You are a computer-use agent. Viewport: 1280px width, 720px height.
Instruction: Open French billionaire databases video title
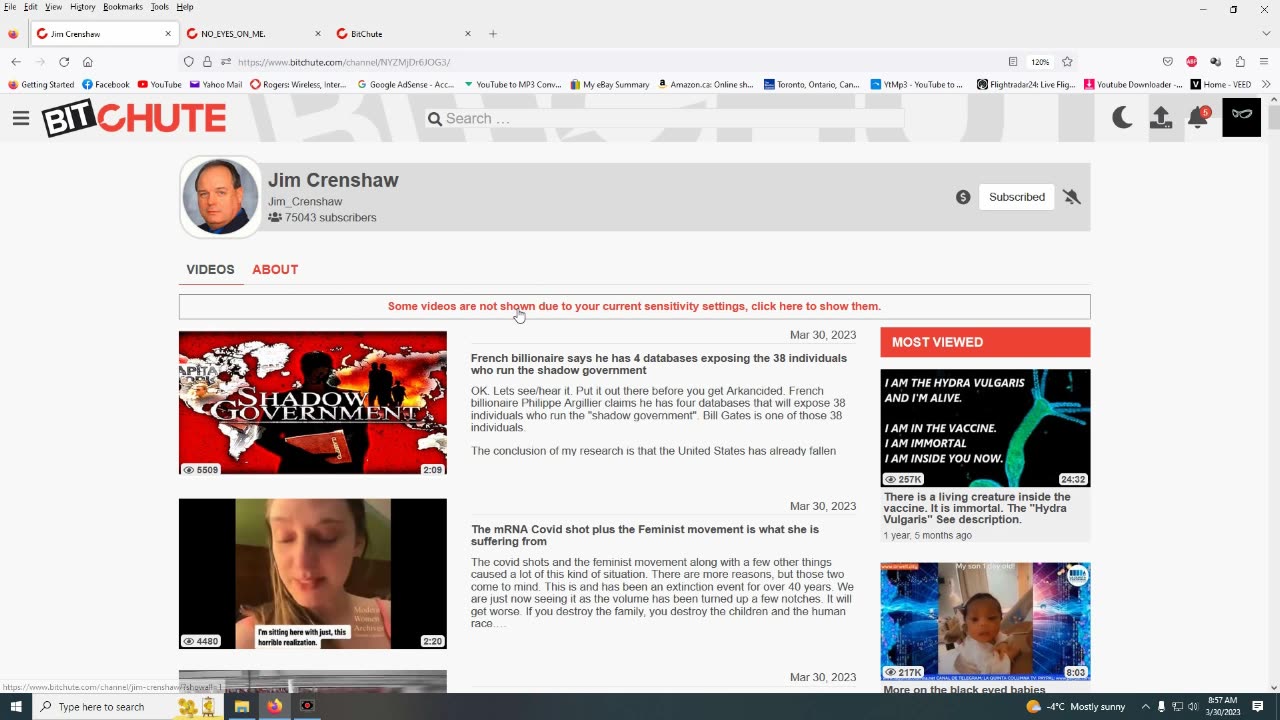point(658,364)
